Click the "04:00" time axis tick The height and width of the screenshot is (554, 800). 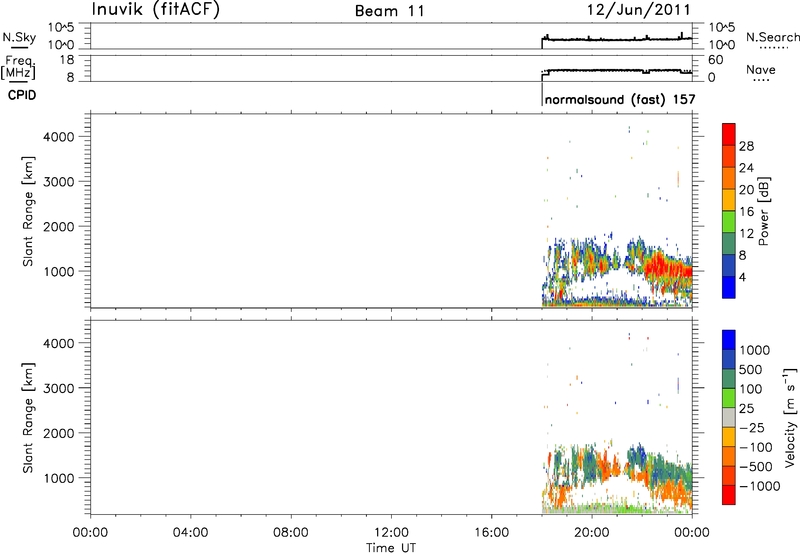[190, 533]
